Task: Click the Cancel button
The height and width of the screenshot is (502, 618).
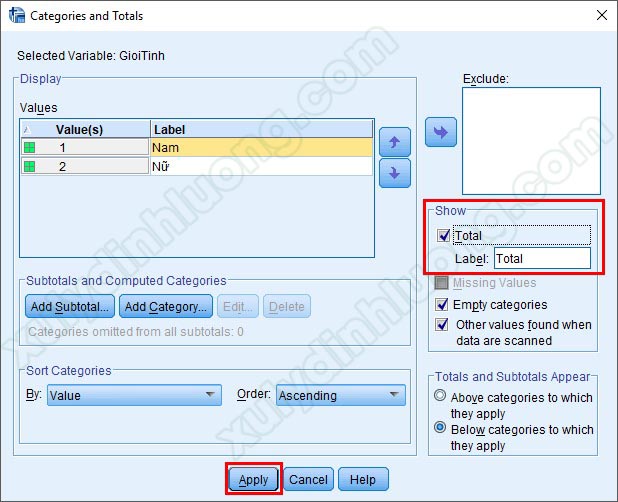Action: click(x=308, y=479)
